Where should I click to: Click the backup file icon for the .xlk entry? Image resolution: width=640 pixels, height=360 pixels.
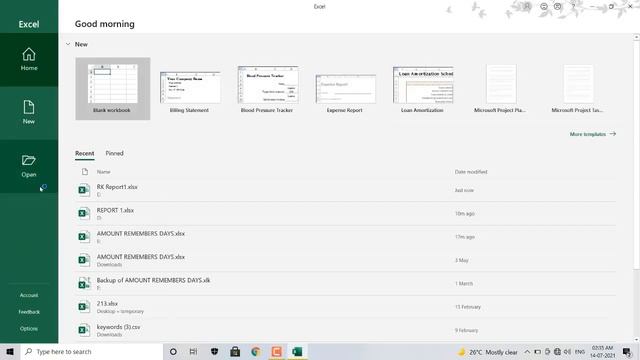coord(84,283)
